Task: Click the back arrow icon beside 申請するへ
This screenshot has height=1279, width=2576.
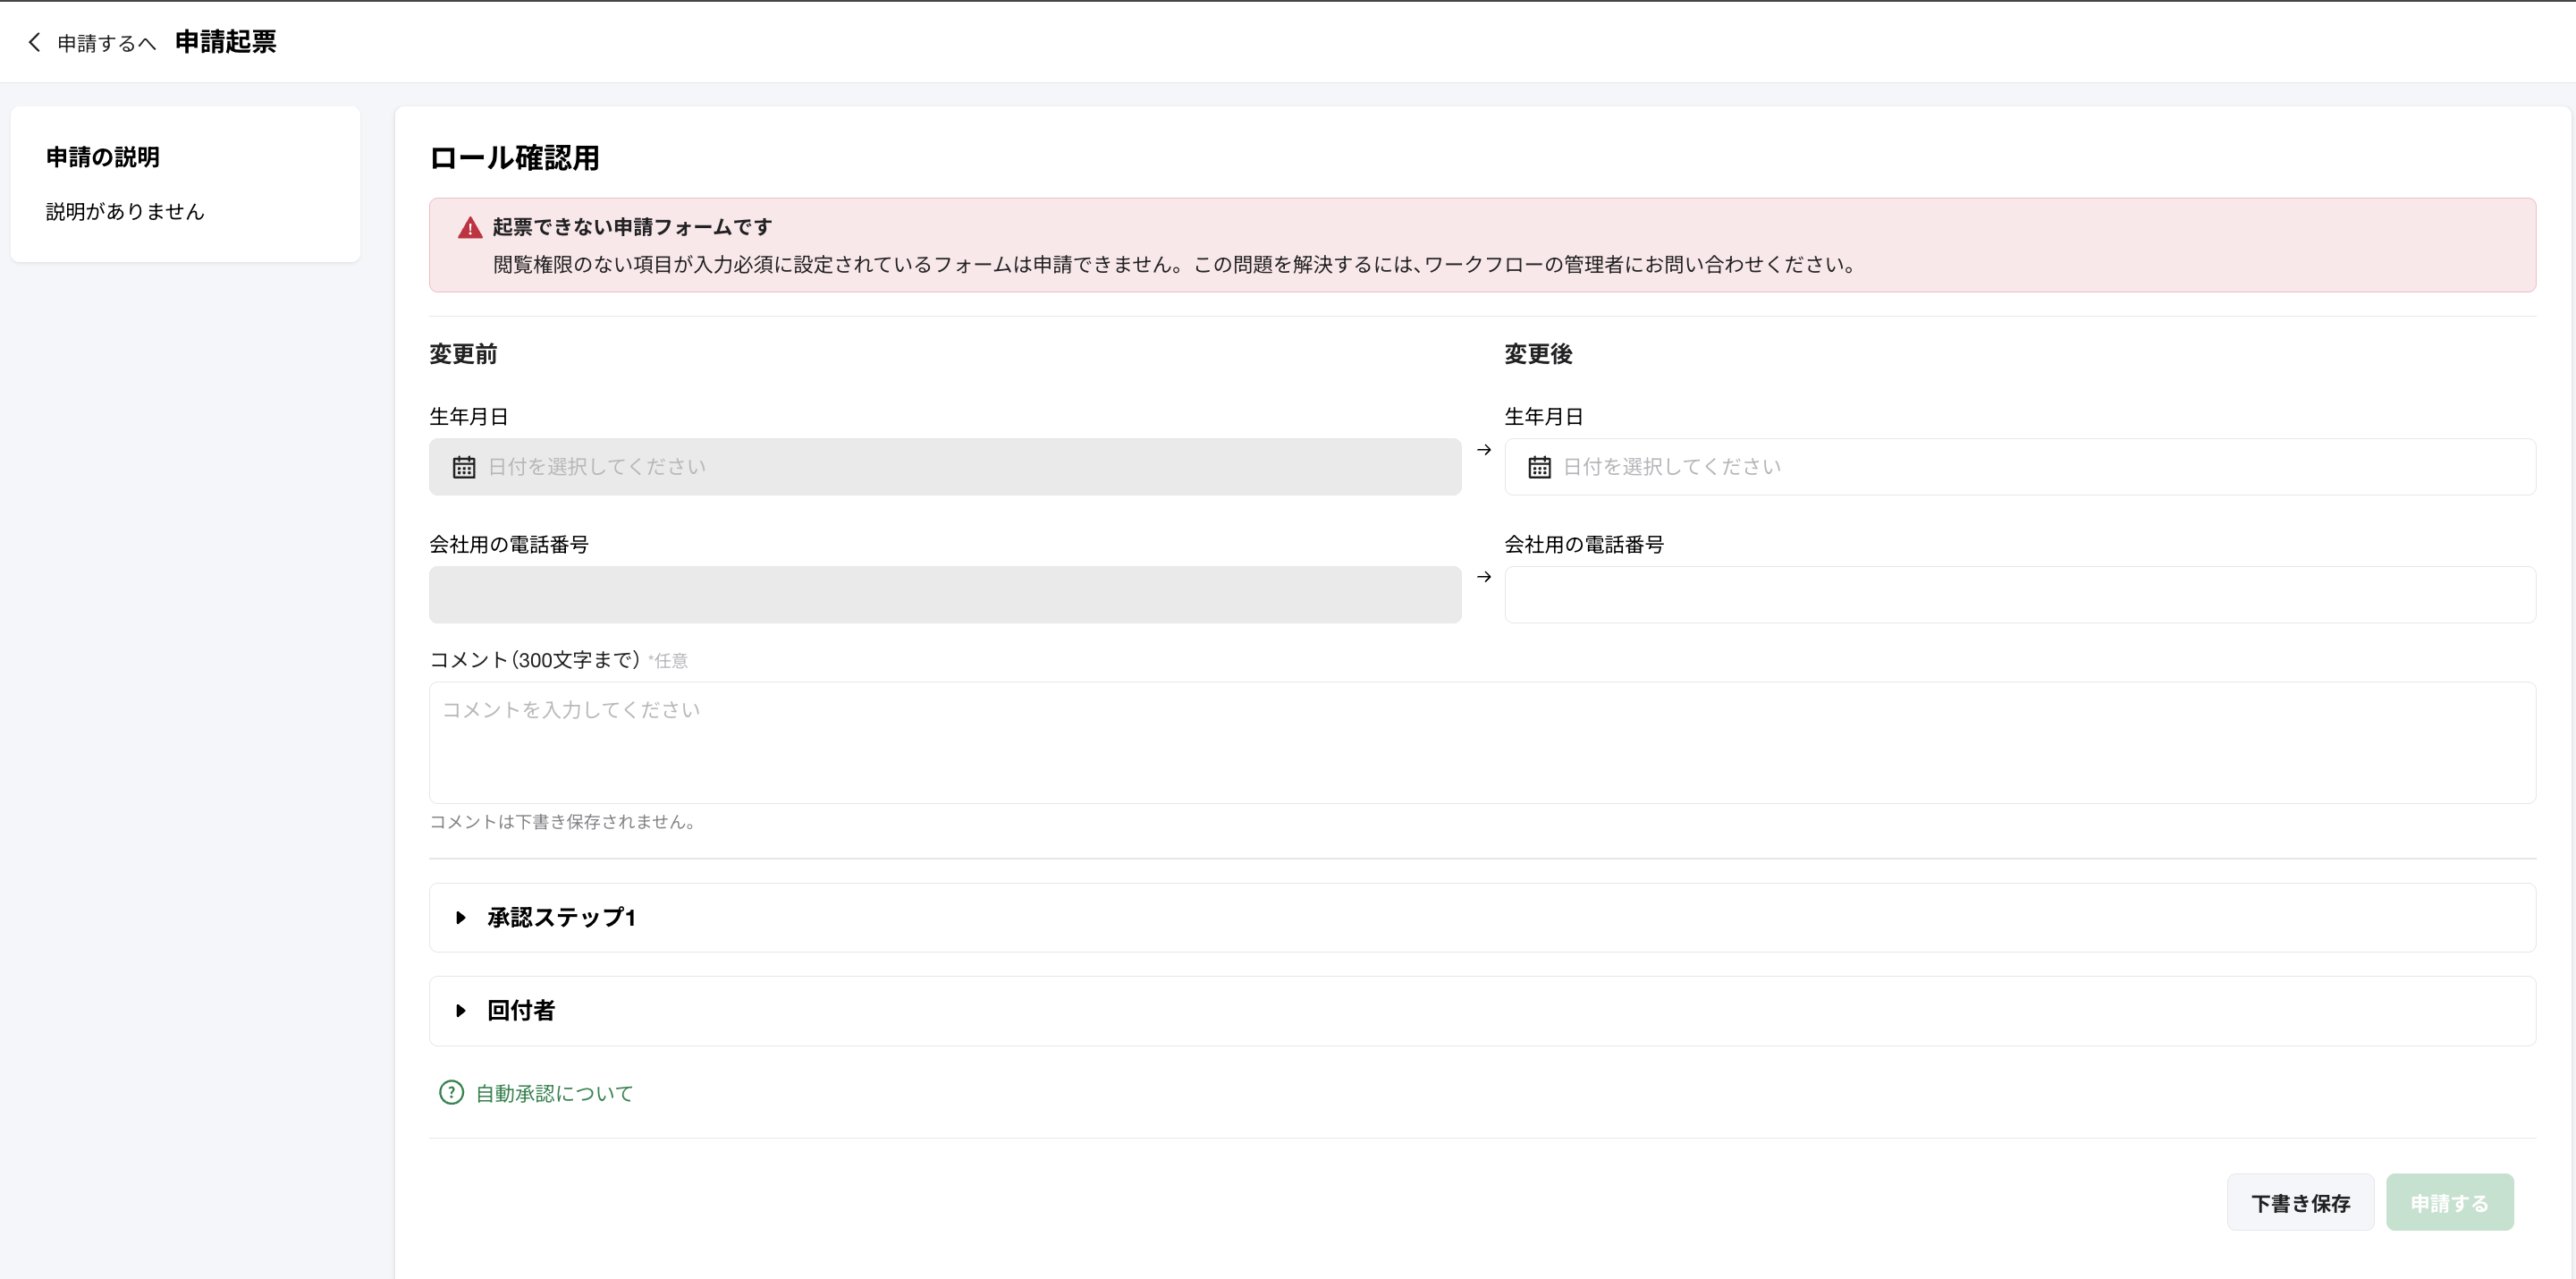Action: click(x=34, y=42)
